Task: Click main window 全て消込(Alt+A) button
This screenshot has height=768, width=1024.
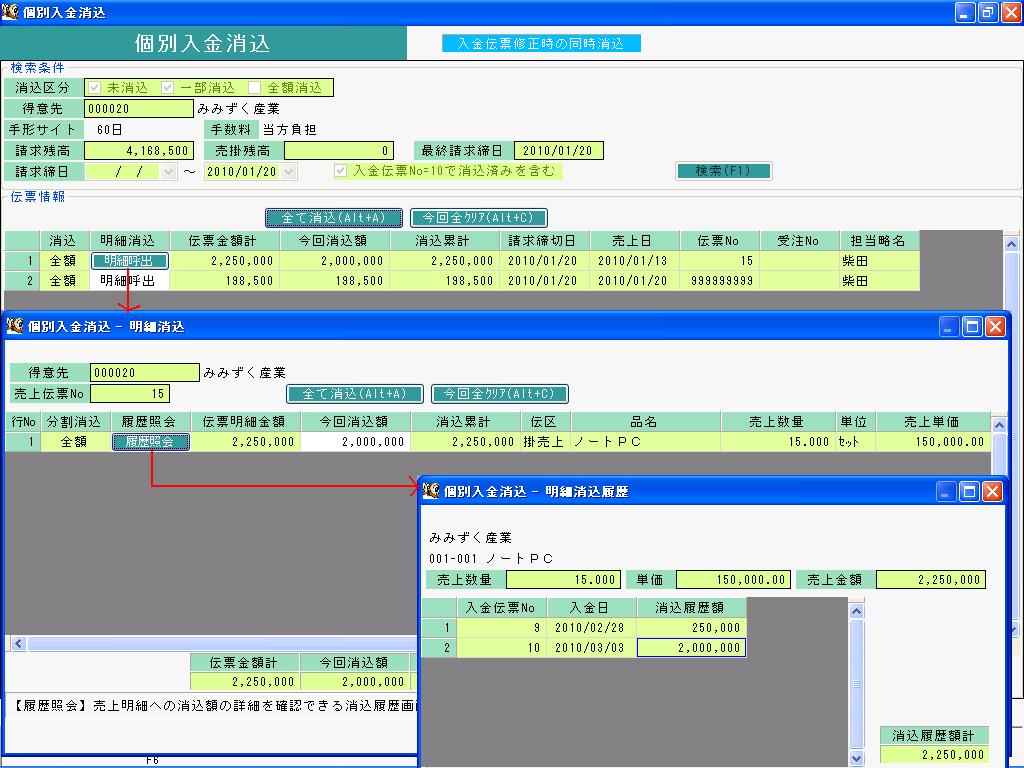Action: (334, 217)
